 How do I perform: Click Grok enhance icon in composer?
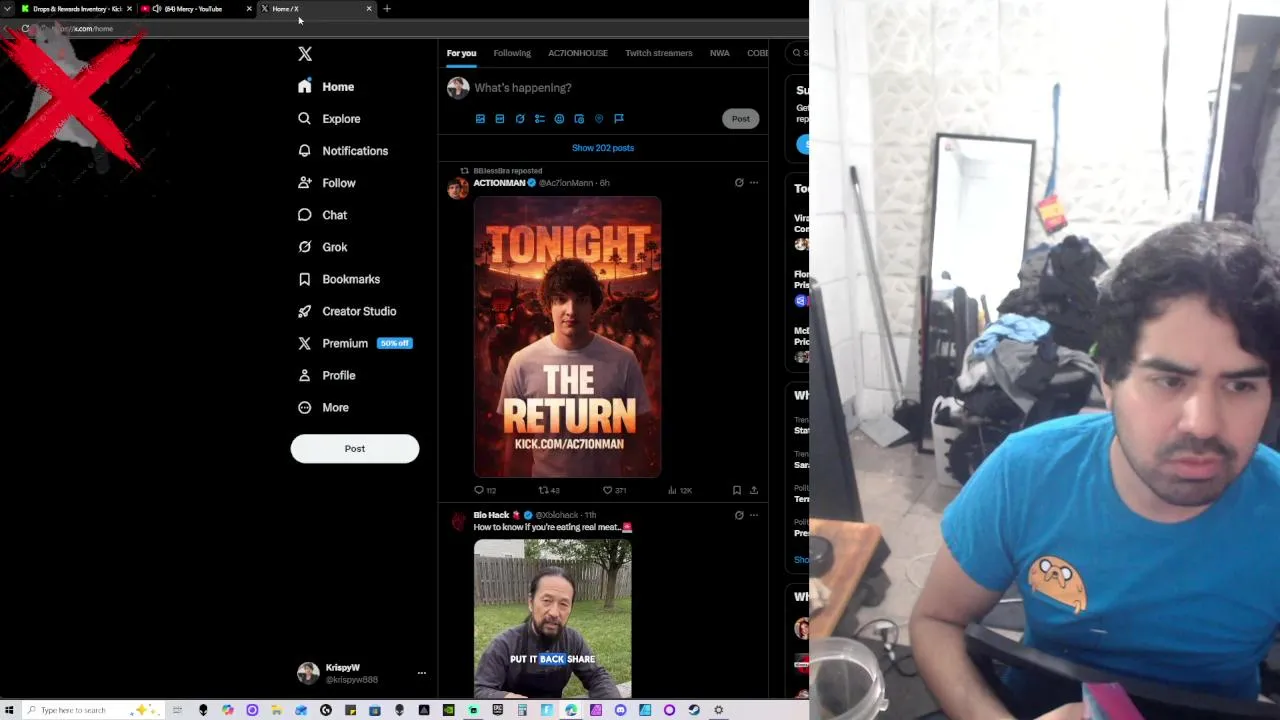pos(520,118)
